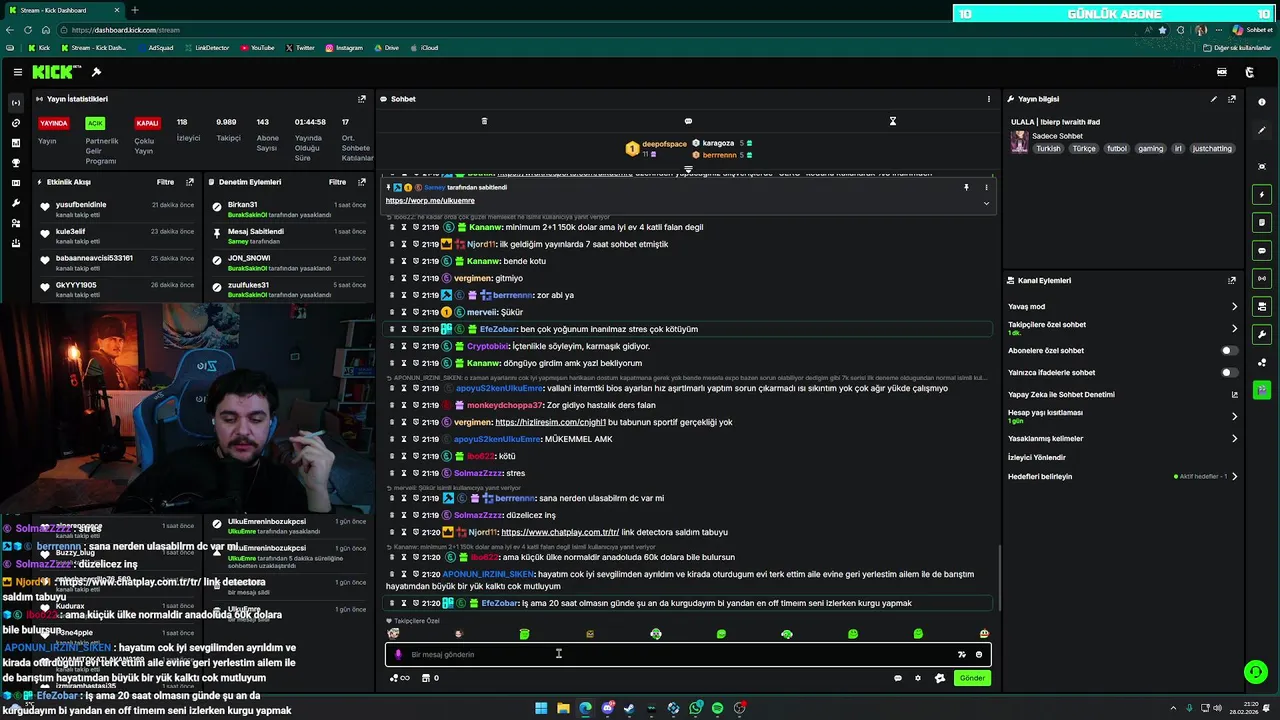The width and height of the screenshot is (1280, 720).
Task: Open the link icon in the left sidebar
Action: (15, 123)
